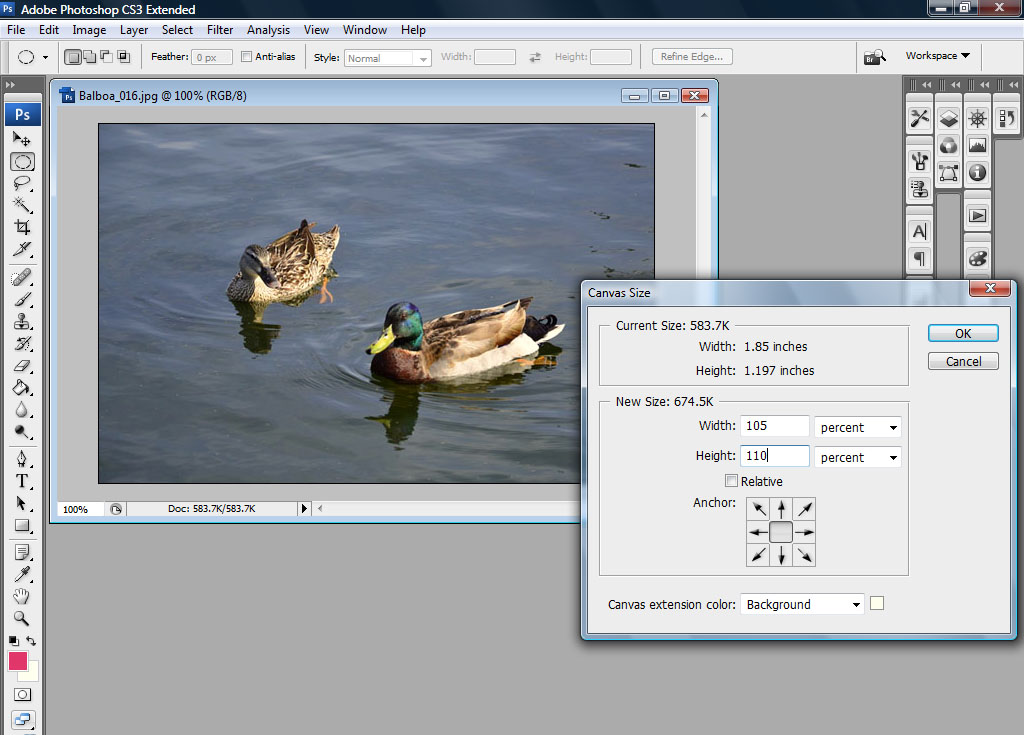The width and height of the screenshot is (1024, 735).
Task: Select the Lasso tool
Action: (22, 184)
